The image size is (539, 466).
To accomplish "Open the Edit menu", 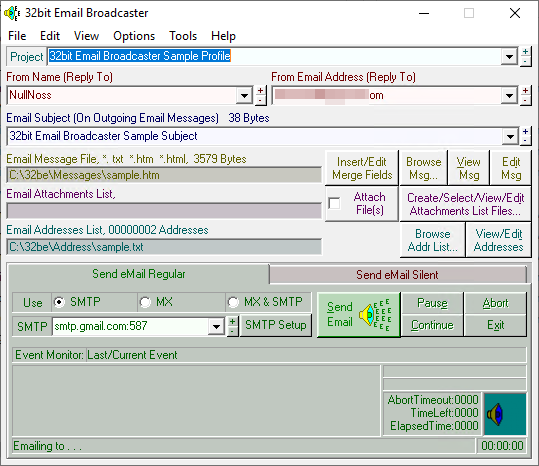I will pos(50,36).
